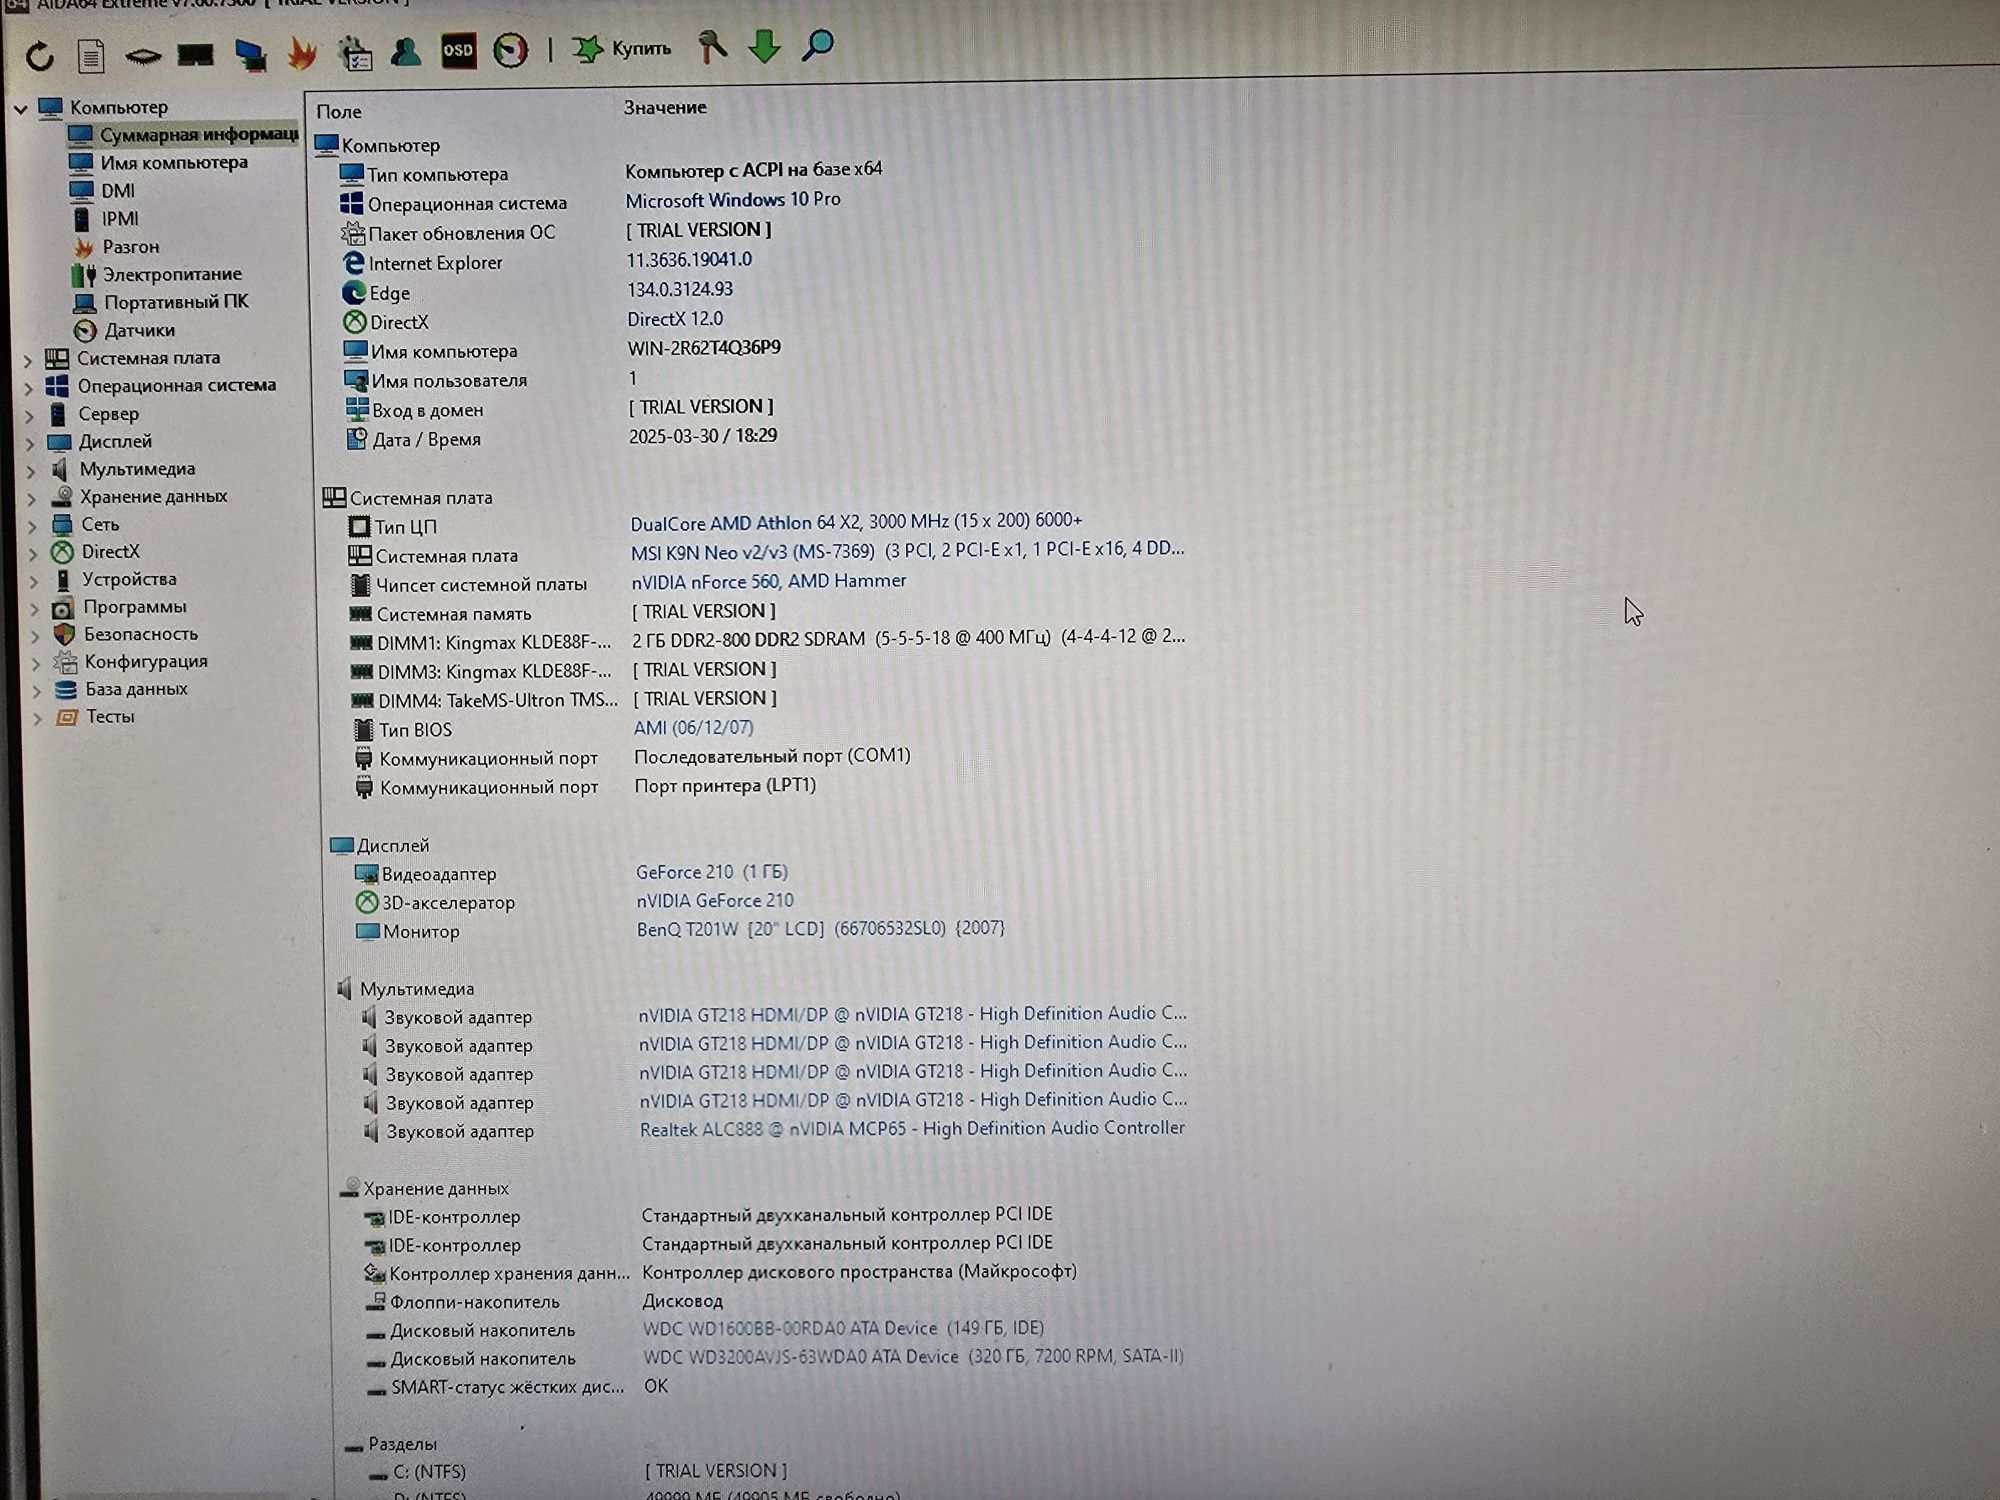This screenshot has width=2000, height=1500.
Task: Click the memory module toolbar icon
Action: [x=195, y=55]
